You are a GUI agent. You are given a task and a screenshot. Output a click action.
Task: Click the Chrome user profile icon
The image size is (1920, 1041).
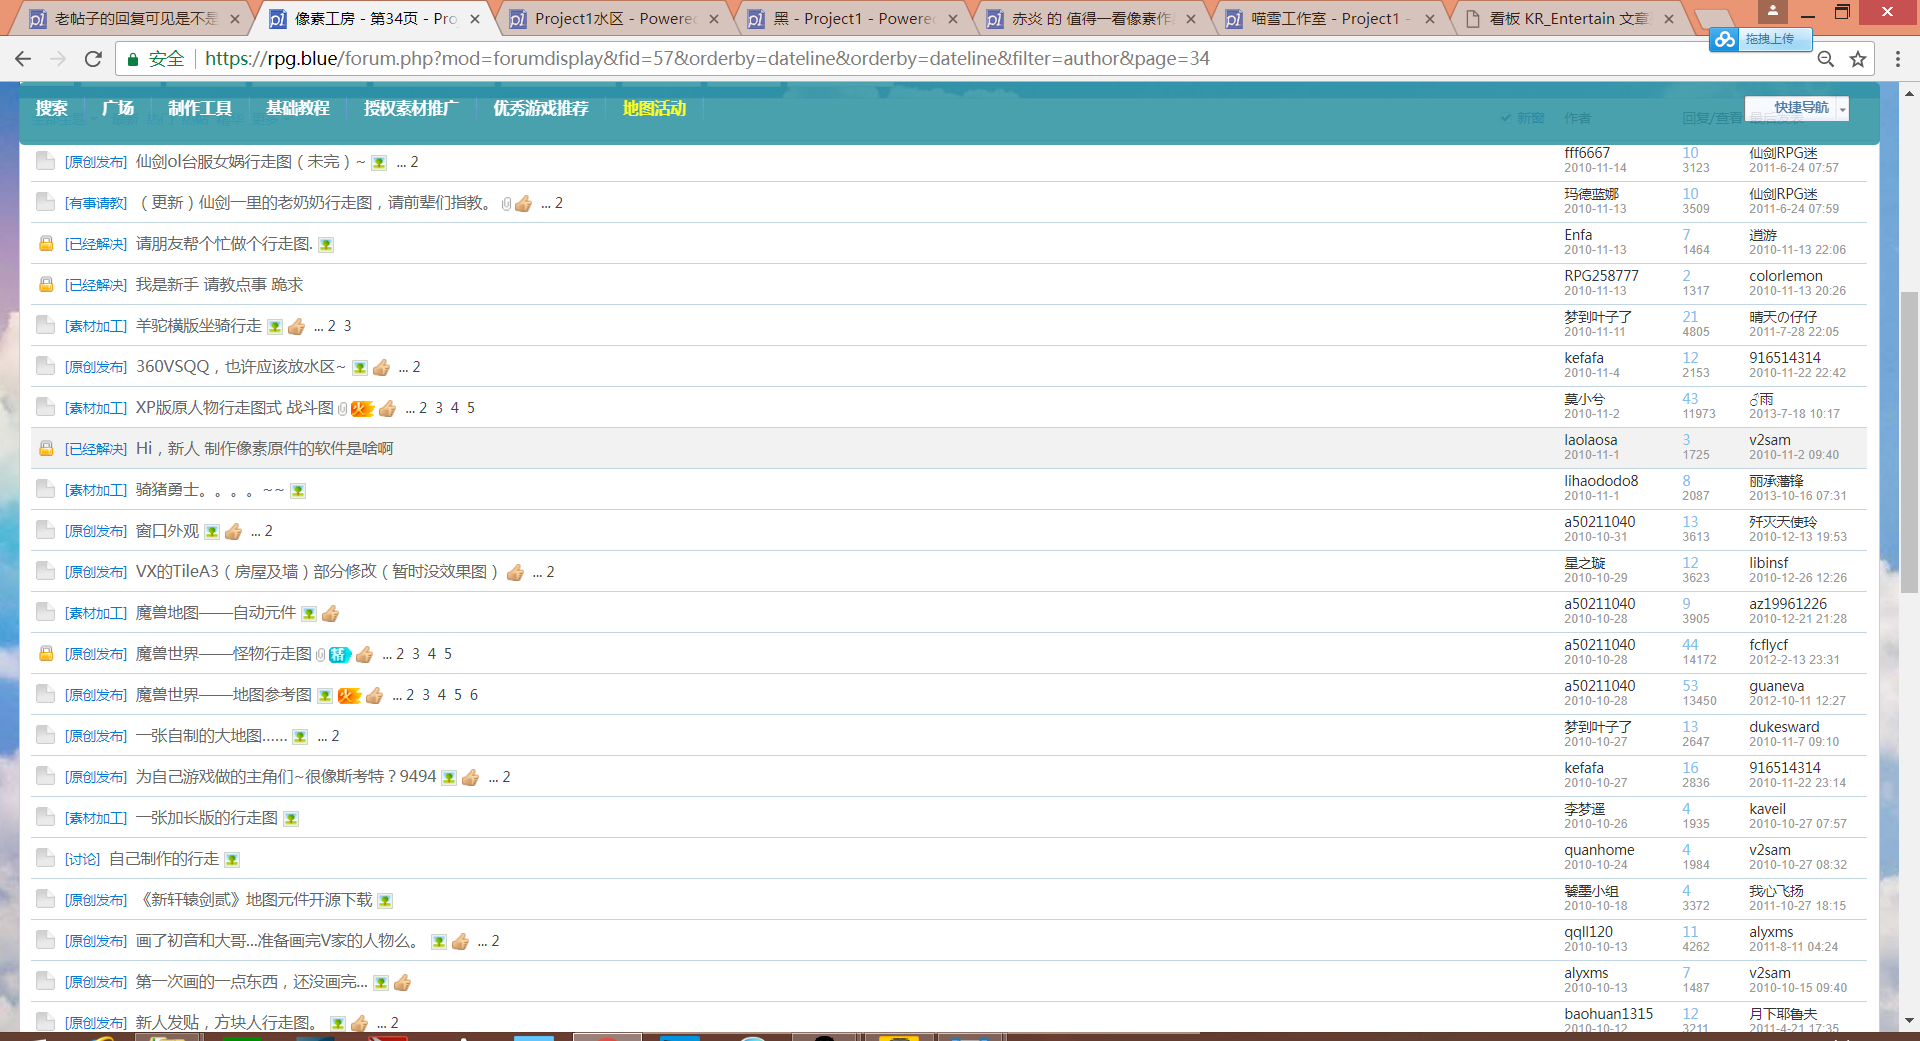click(1772, 11)
